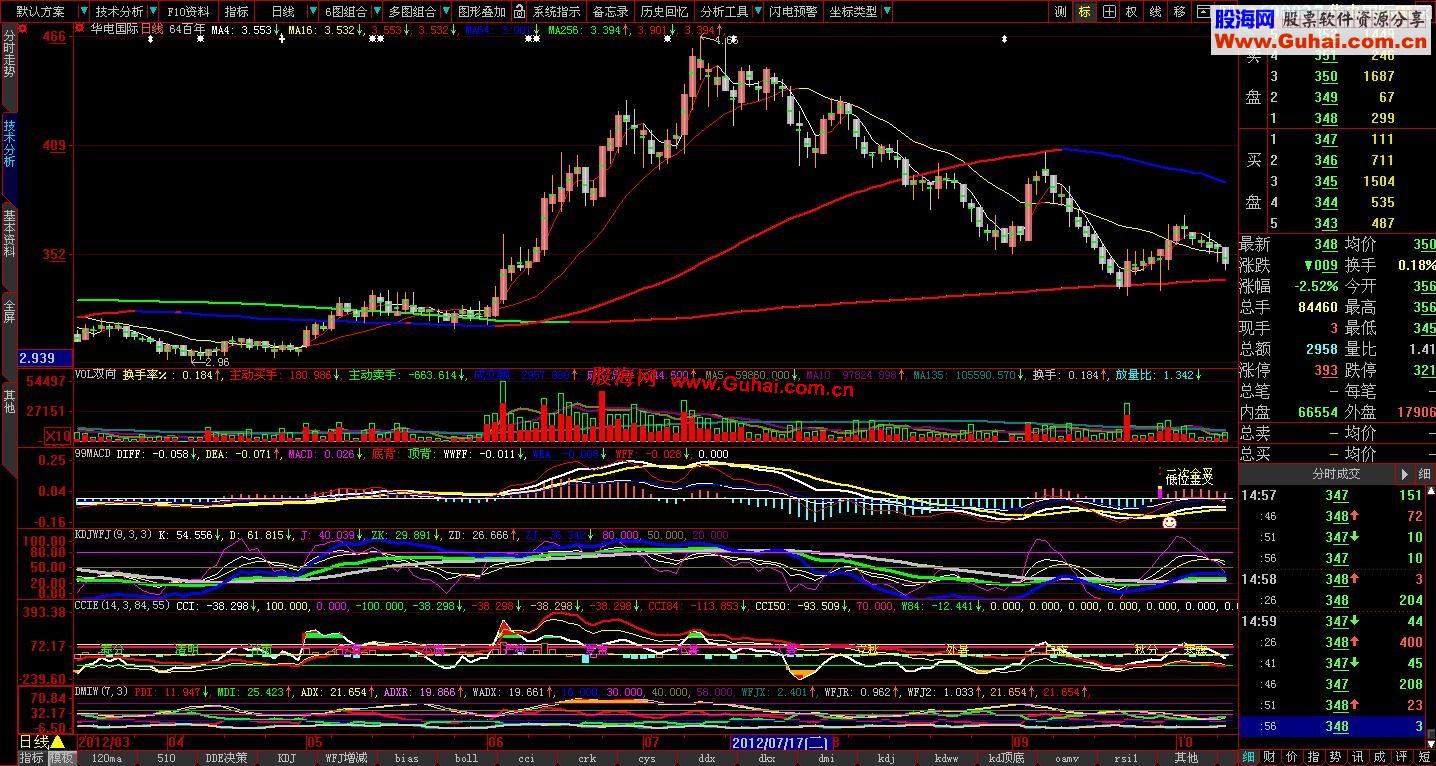Open F10资料 from the toolbar
This screenshot has height=766, width=1436.
188,12
